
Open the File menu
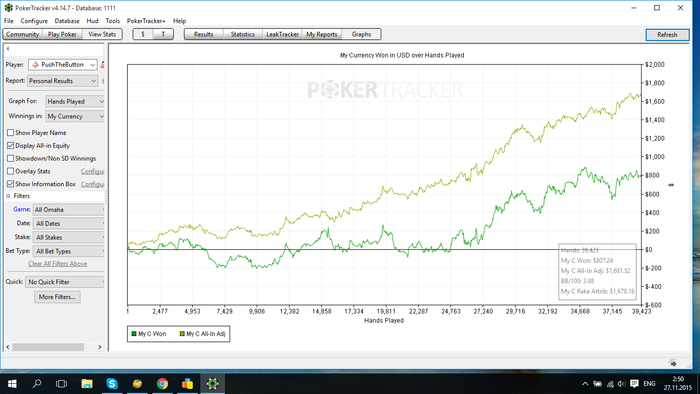click(8, 21)
